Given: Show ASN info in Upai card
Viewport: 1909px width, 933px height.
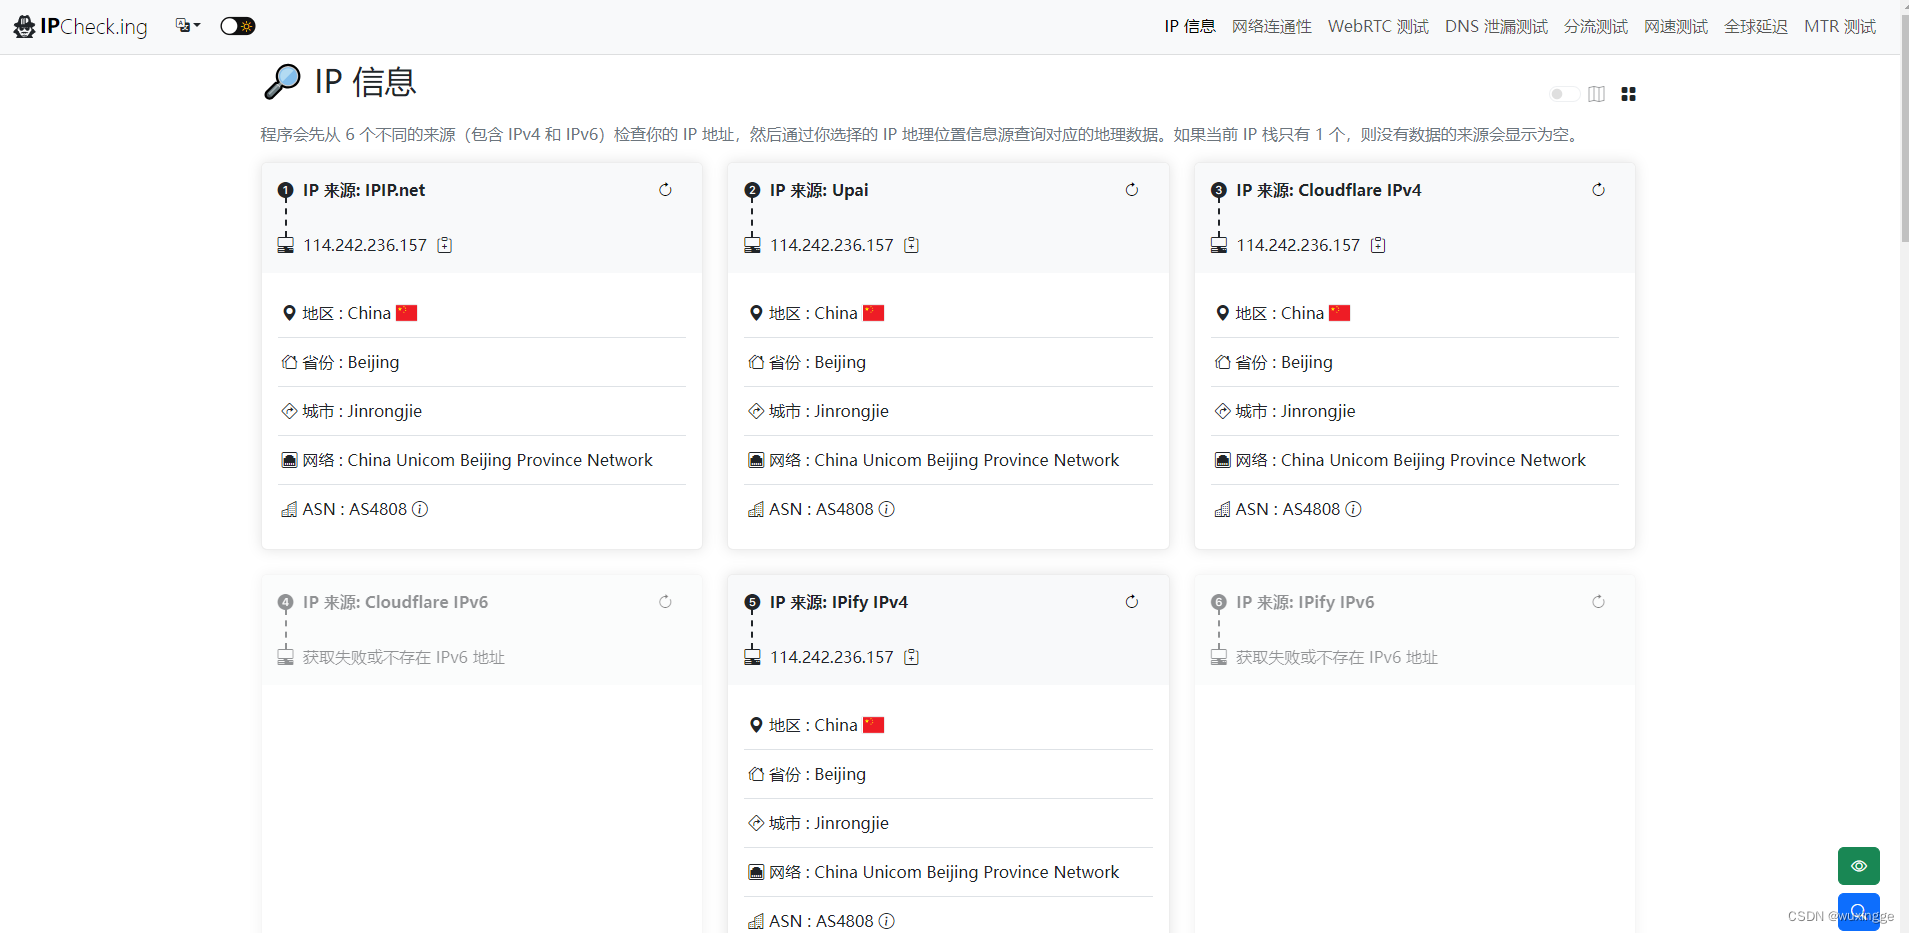Looking at the screenshot, I should [887, 509].
